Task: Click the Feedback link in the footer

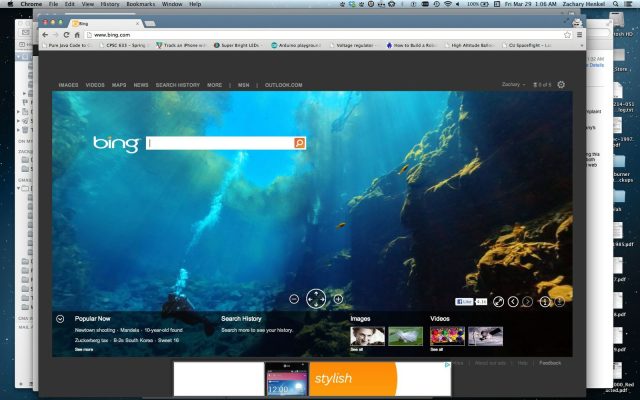Action: click(550, 363)
